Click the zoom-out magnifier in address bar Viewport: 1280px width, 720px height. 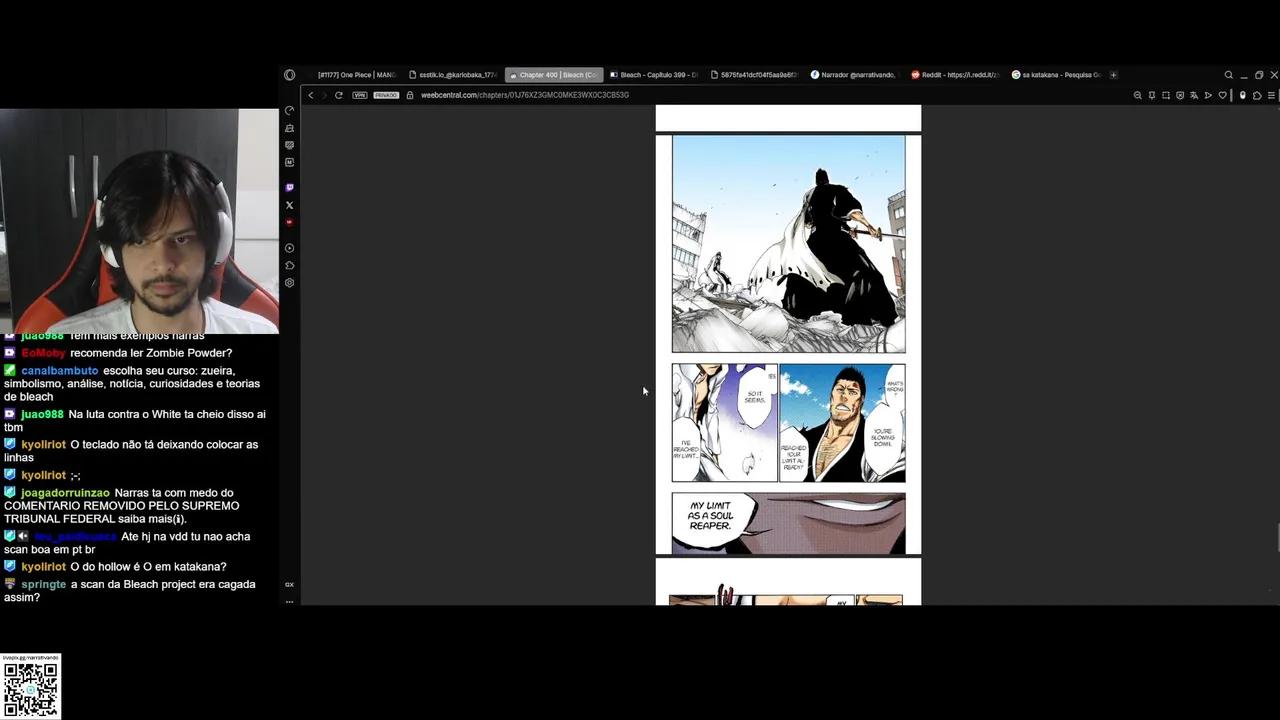click(x=1137, y=95)
